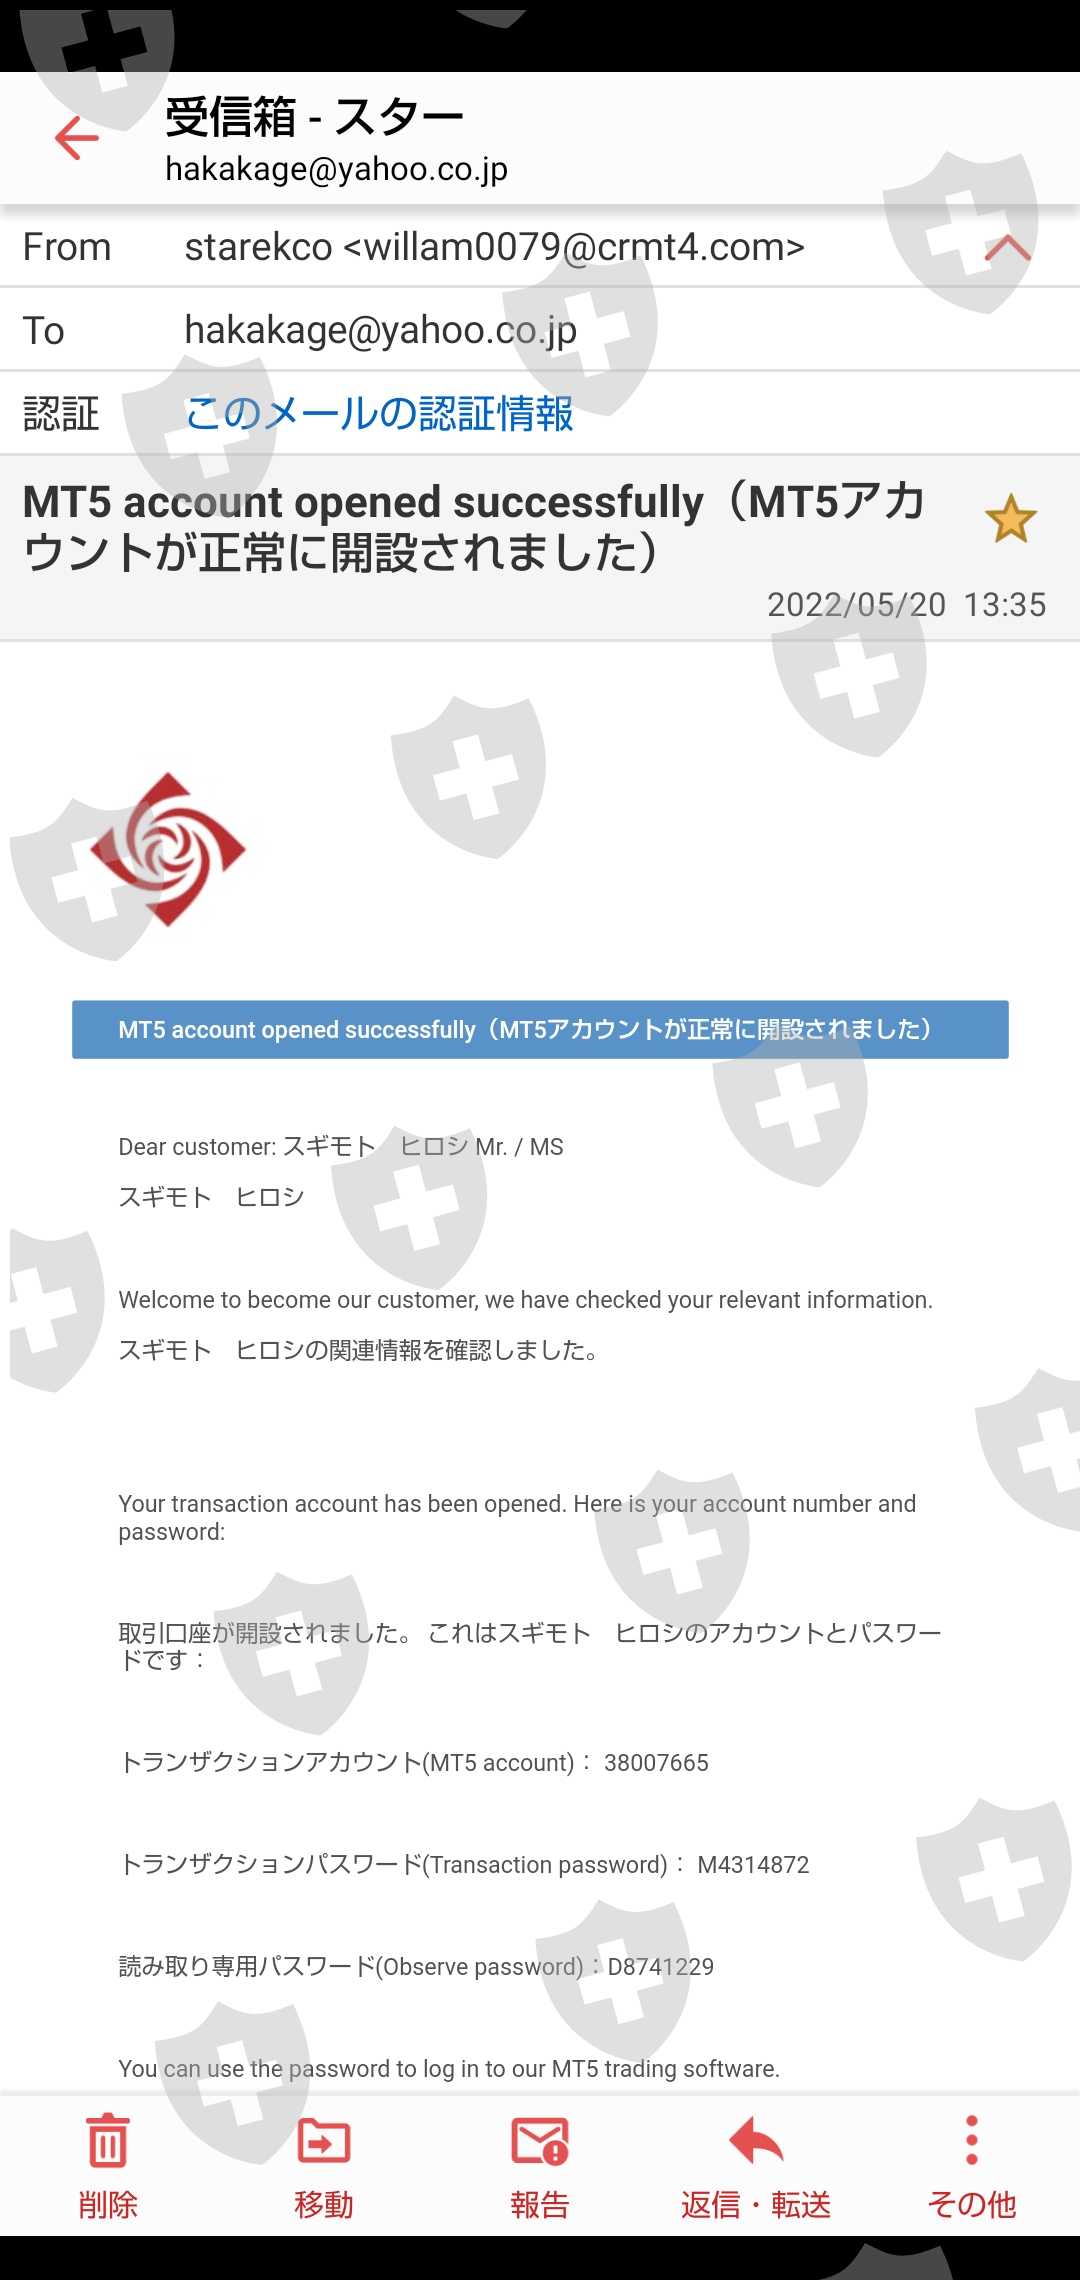This screenshot has width=1080, height=2280.
Task: Toggle the gold star on this email
Action: pos(1010,519)
